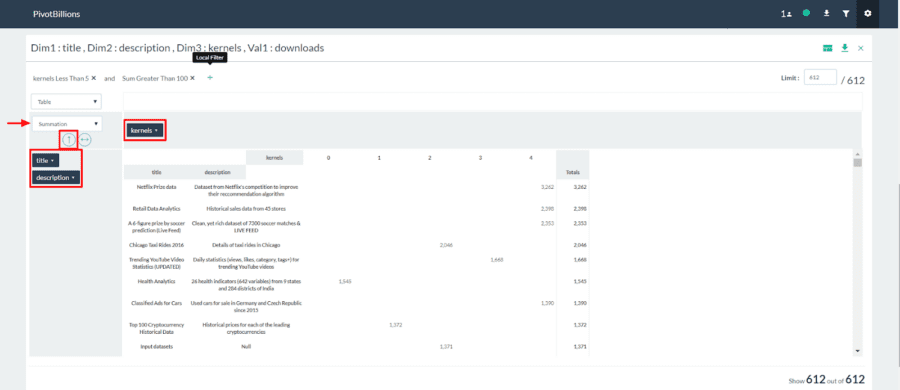The width and height of the screenshot is (900, 390).
Task: Remove the 'Sum Greater Than 100' filter
Action: [192, 78]
